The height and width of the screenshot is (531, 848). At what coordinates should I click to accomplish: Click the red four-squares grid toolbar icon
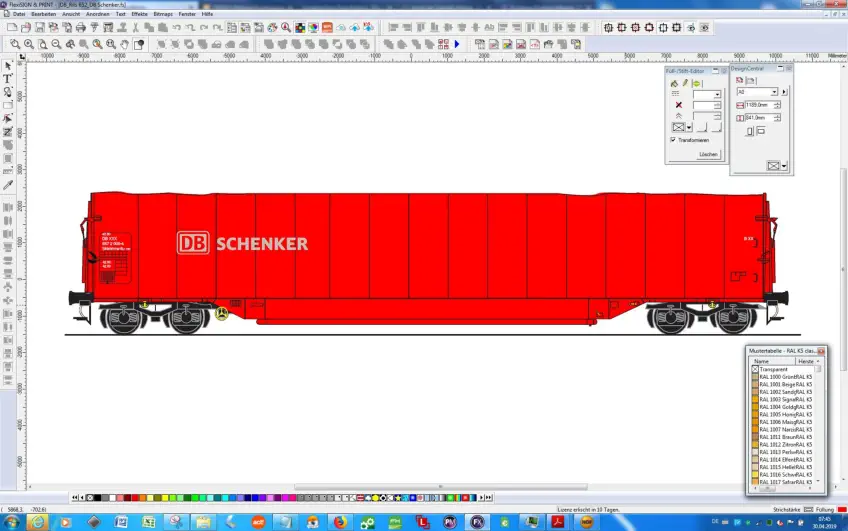click(443, 44)
